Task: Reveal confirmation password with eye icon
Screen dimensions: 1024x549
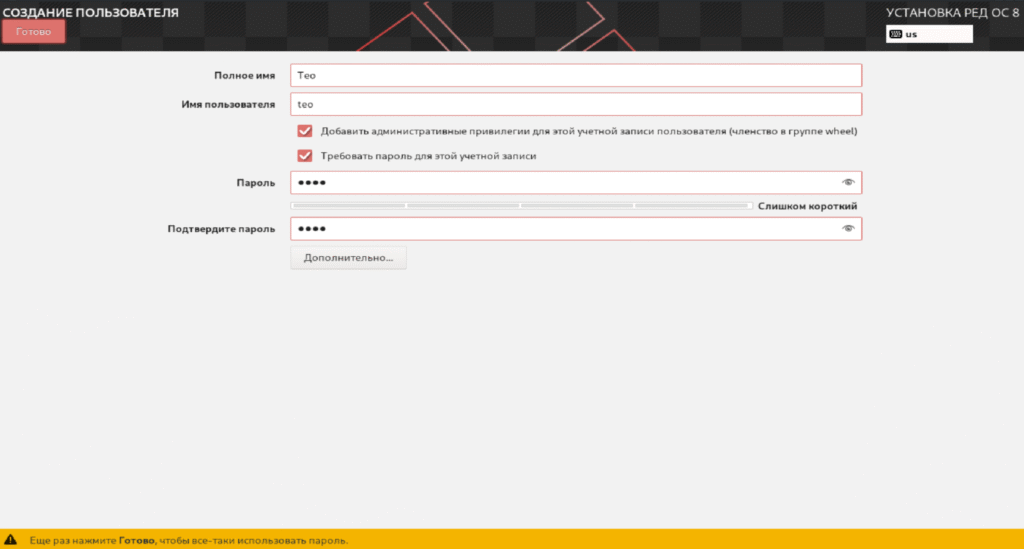Action: click(x=848, y=229)
